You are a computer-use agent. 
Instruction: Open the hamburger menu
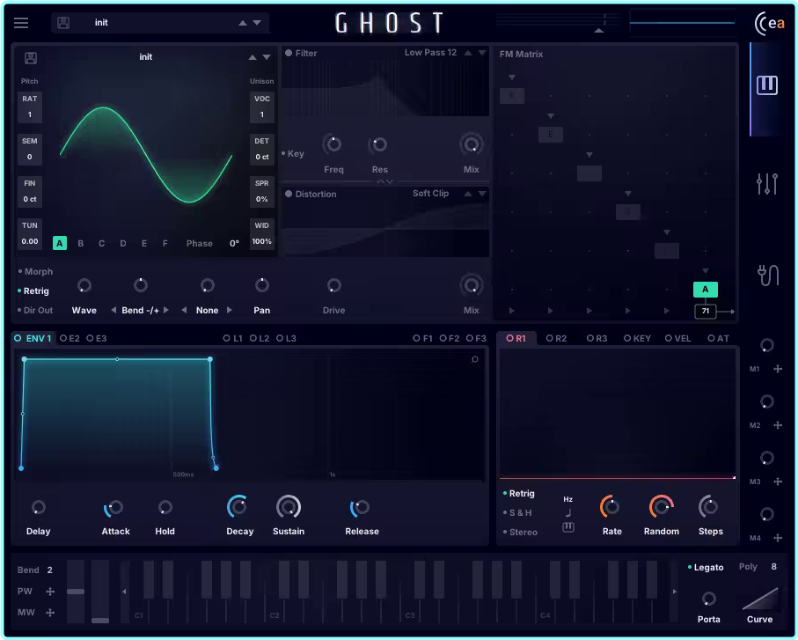click(x=21, y=23)
